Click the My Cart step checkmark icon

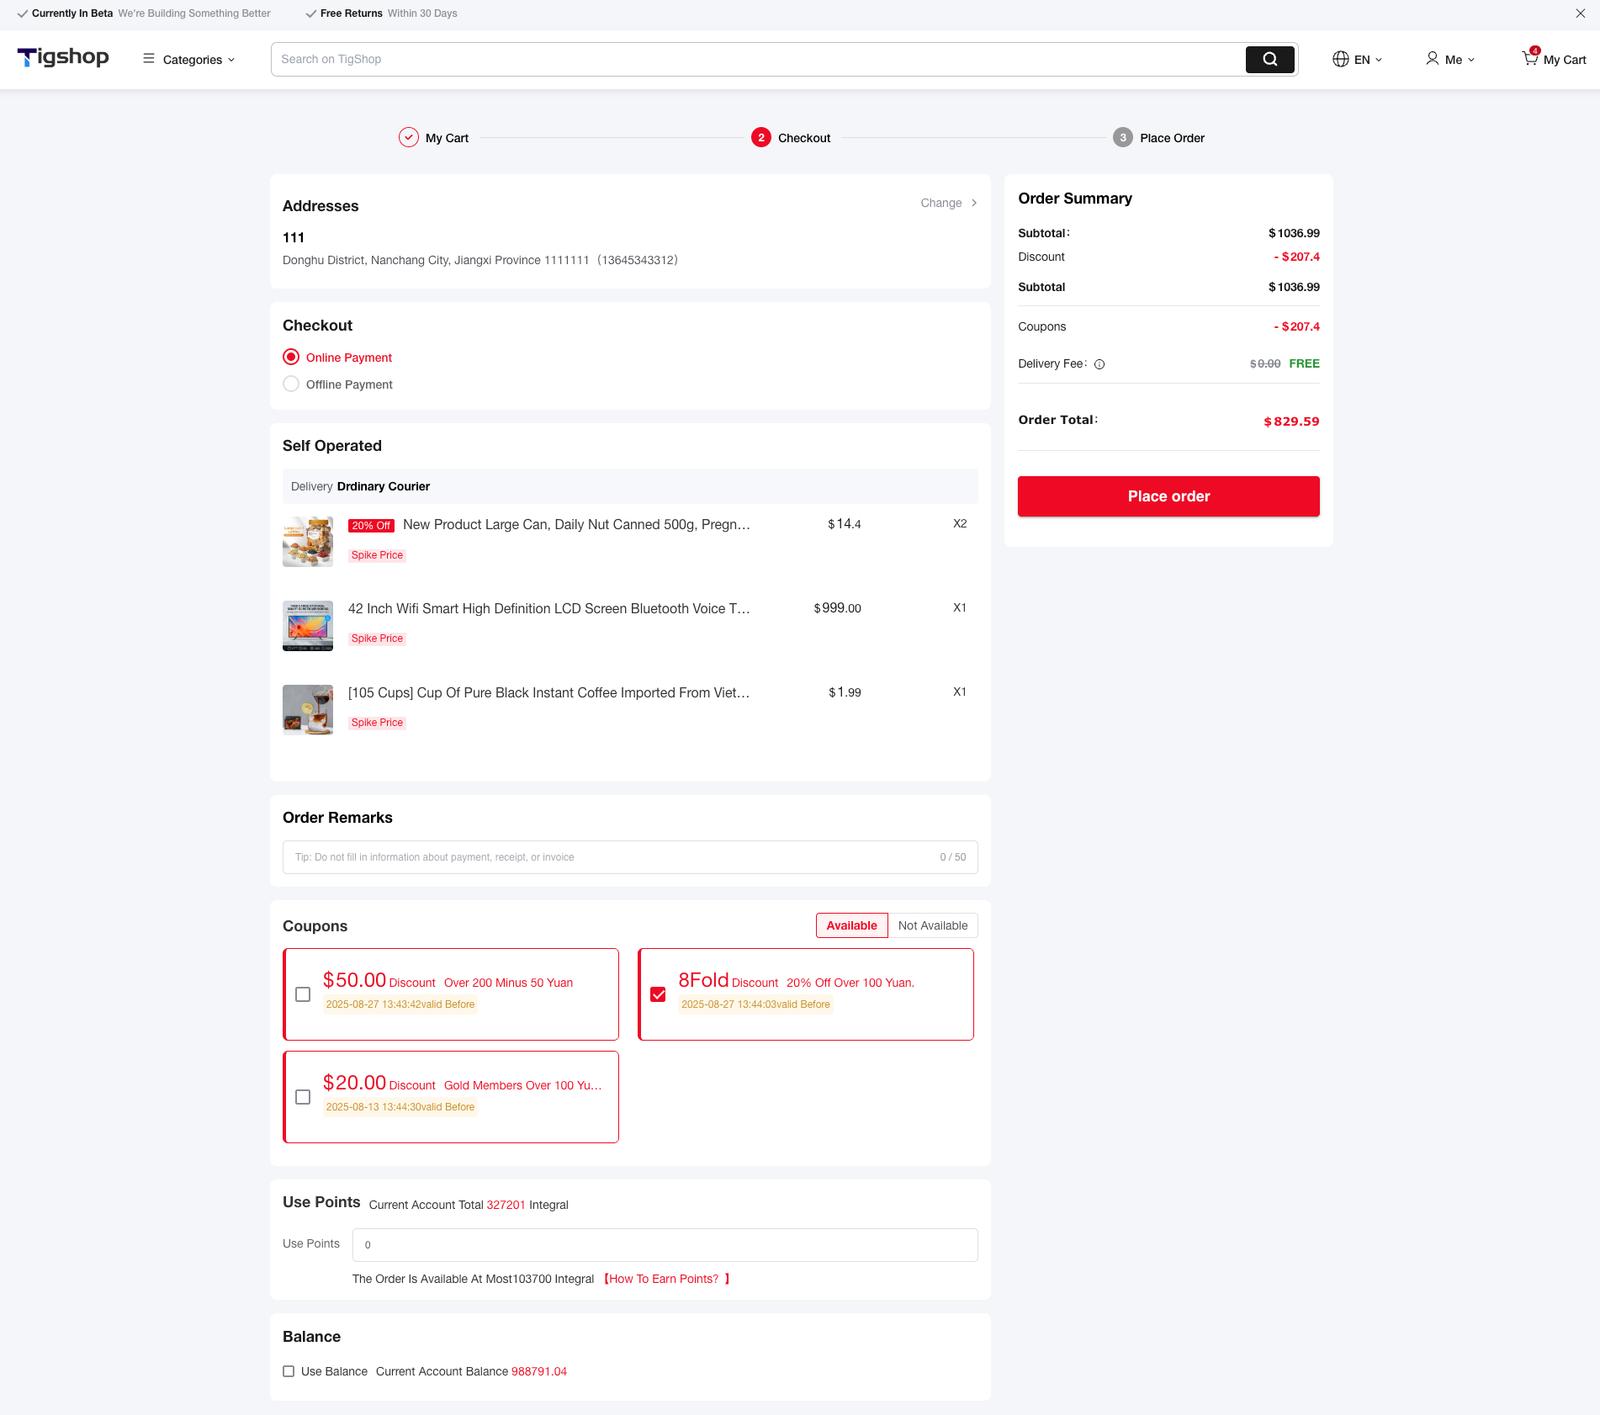tap(408, 138)
